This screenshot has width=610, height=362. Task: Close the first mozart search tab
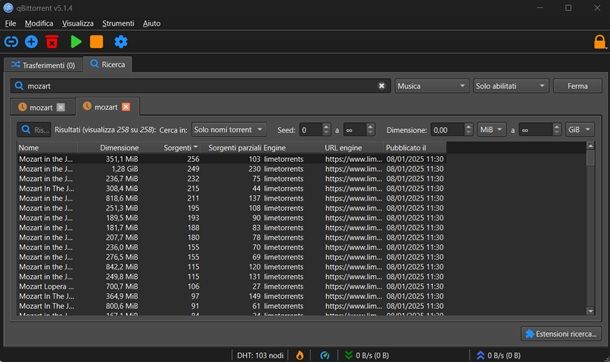point(61,107)
